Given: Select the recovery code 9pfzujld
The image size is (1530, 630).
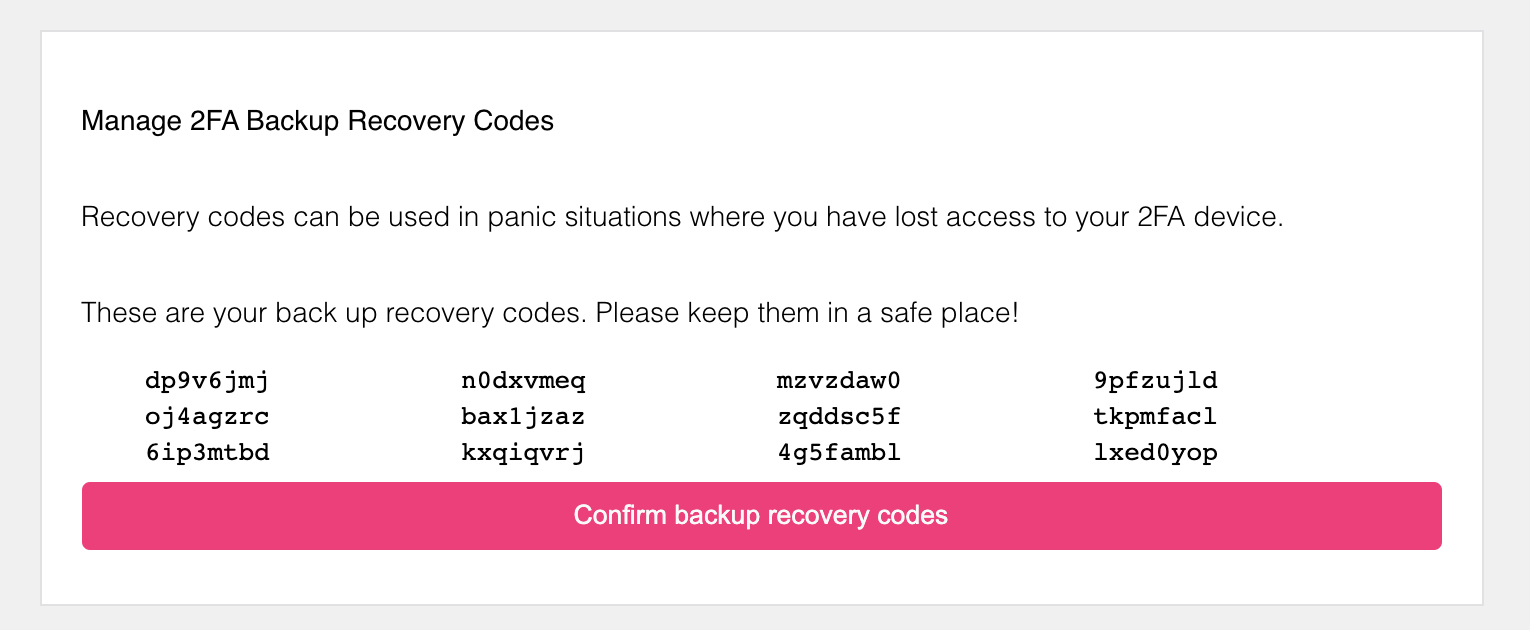Looking at the screenshot, I should (x=1155, y=380).
